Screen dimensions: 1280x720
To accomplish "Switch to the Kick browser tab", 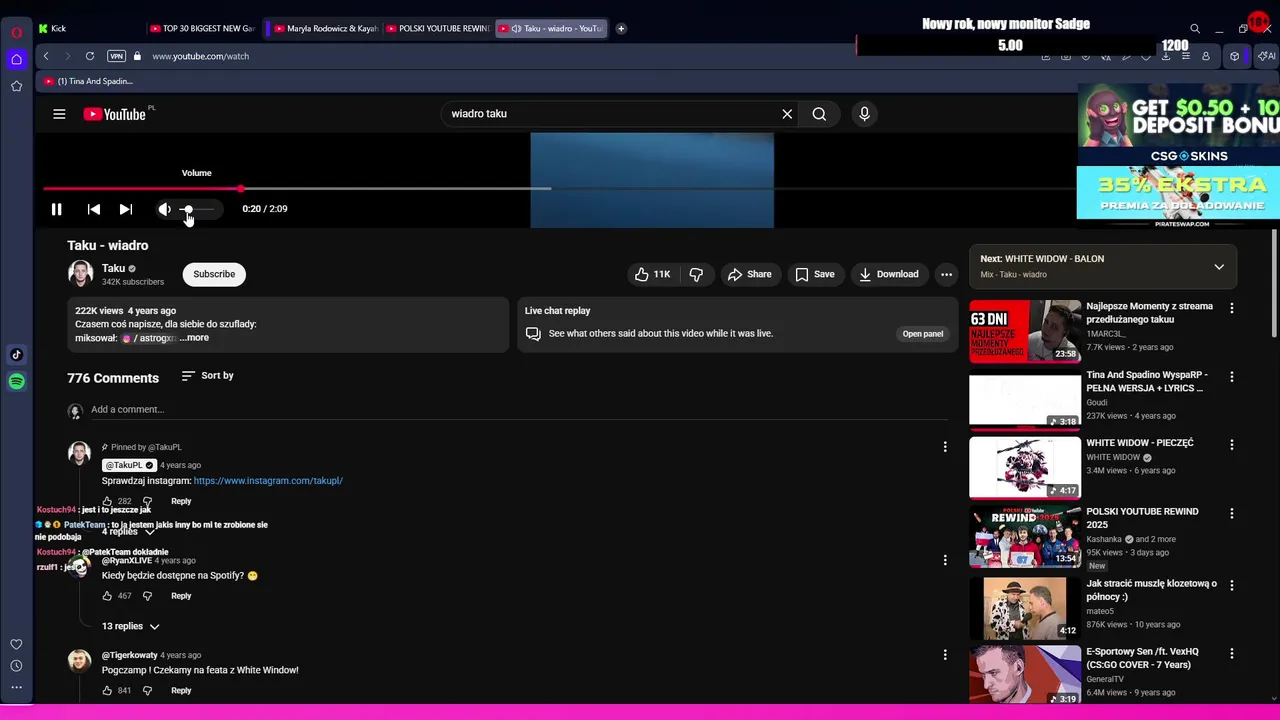I will coord(88,28).
